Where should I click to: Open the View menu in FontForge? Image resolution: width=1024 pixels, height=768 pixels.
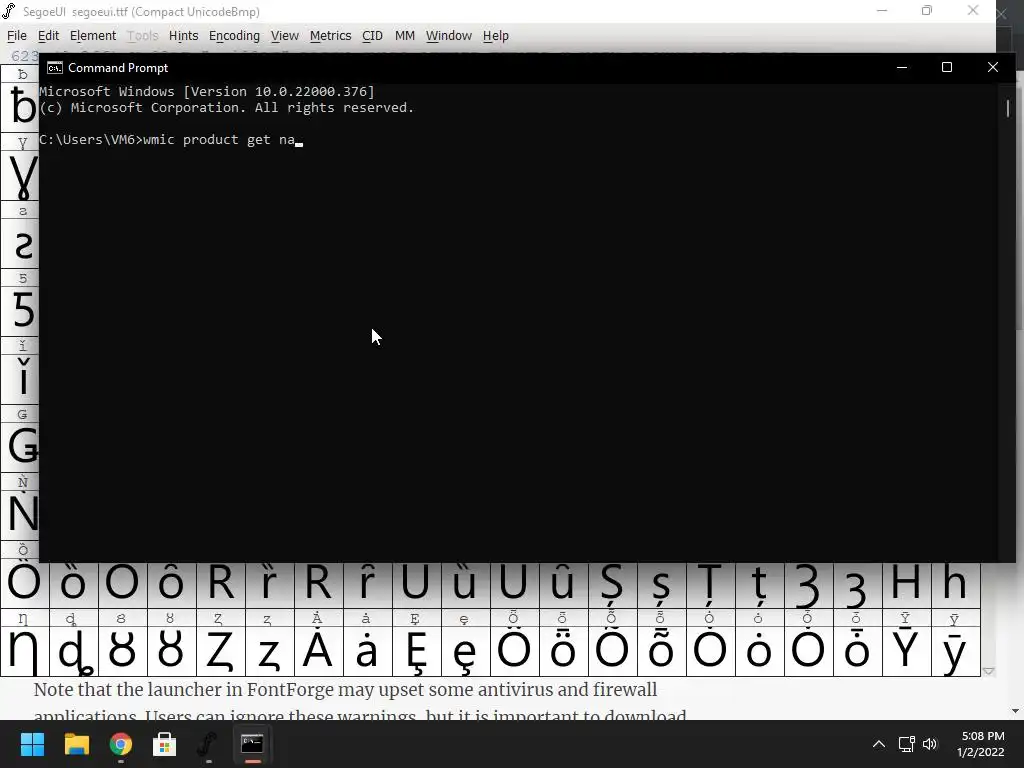285,36
